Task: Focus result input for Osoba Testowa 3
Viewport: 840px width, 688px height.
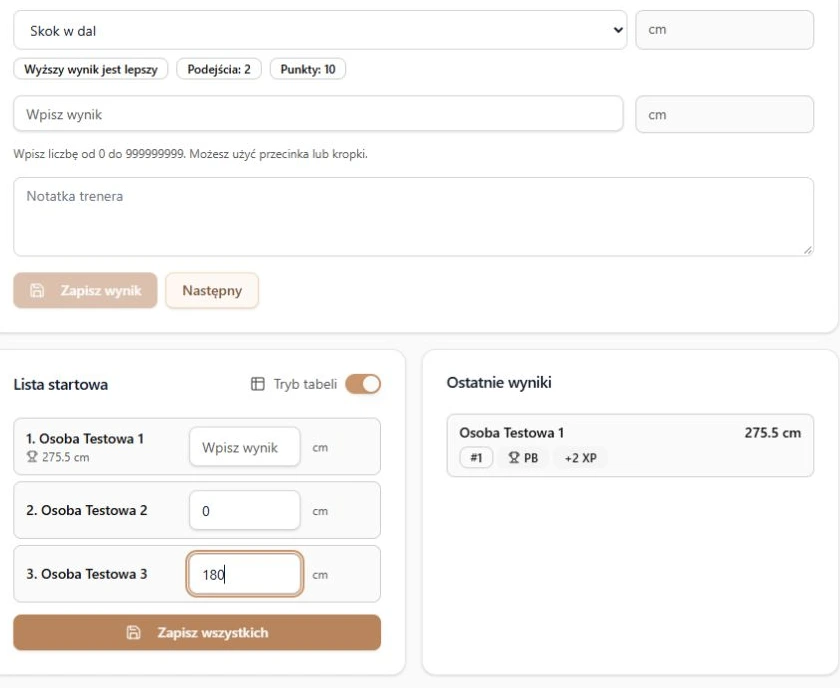Action: pos(245,574)
